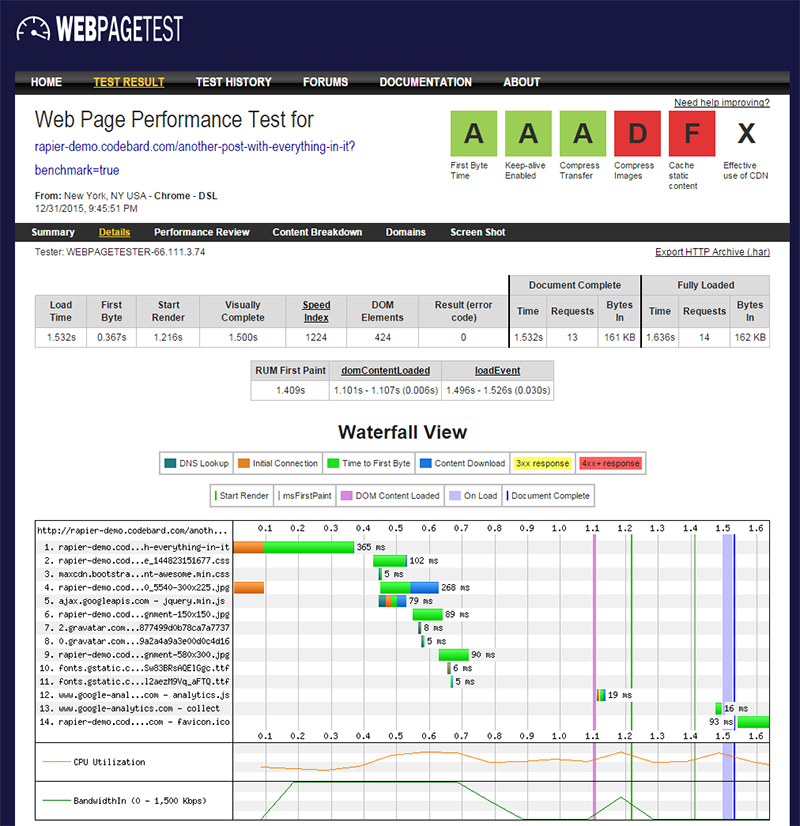Click the 268 ms bar of request 4
Screen dimensions: 800x826
click(409, 587)
